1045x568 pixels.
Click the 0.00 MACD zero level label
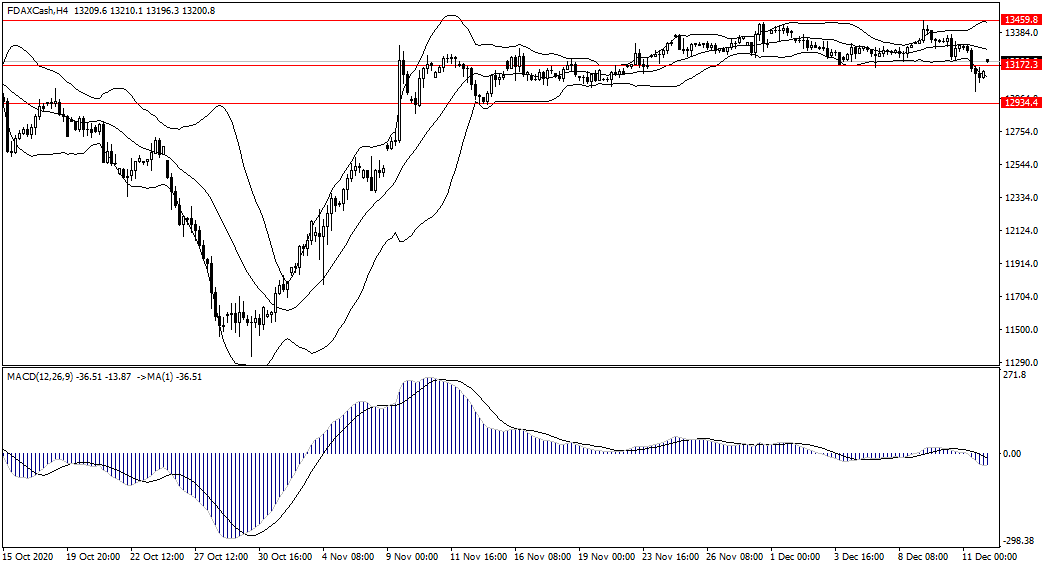(1012, 453)
